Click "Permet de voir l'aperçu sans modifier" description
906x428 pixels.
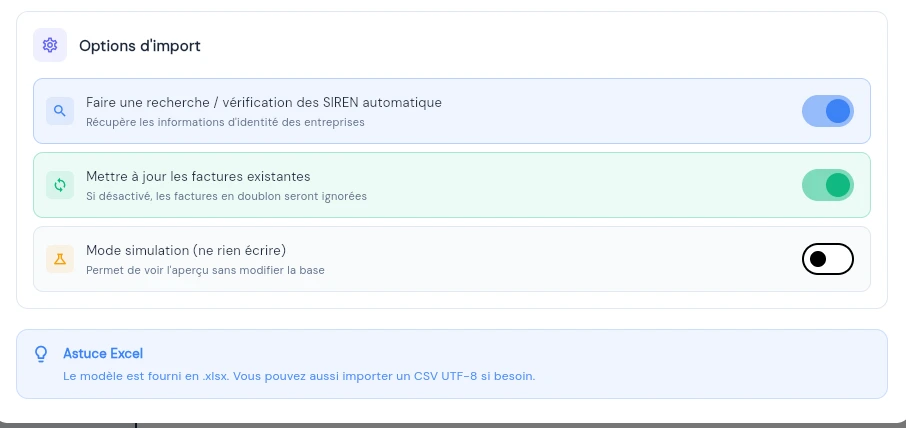point(205,270)
